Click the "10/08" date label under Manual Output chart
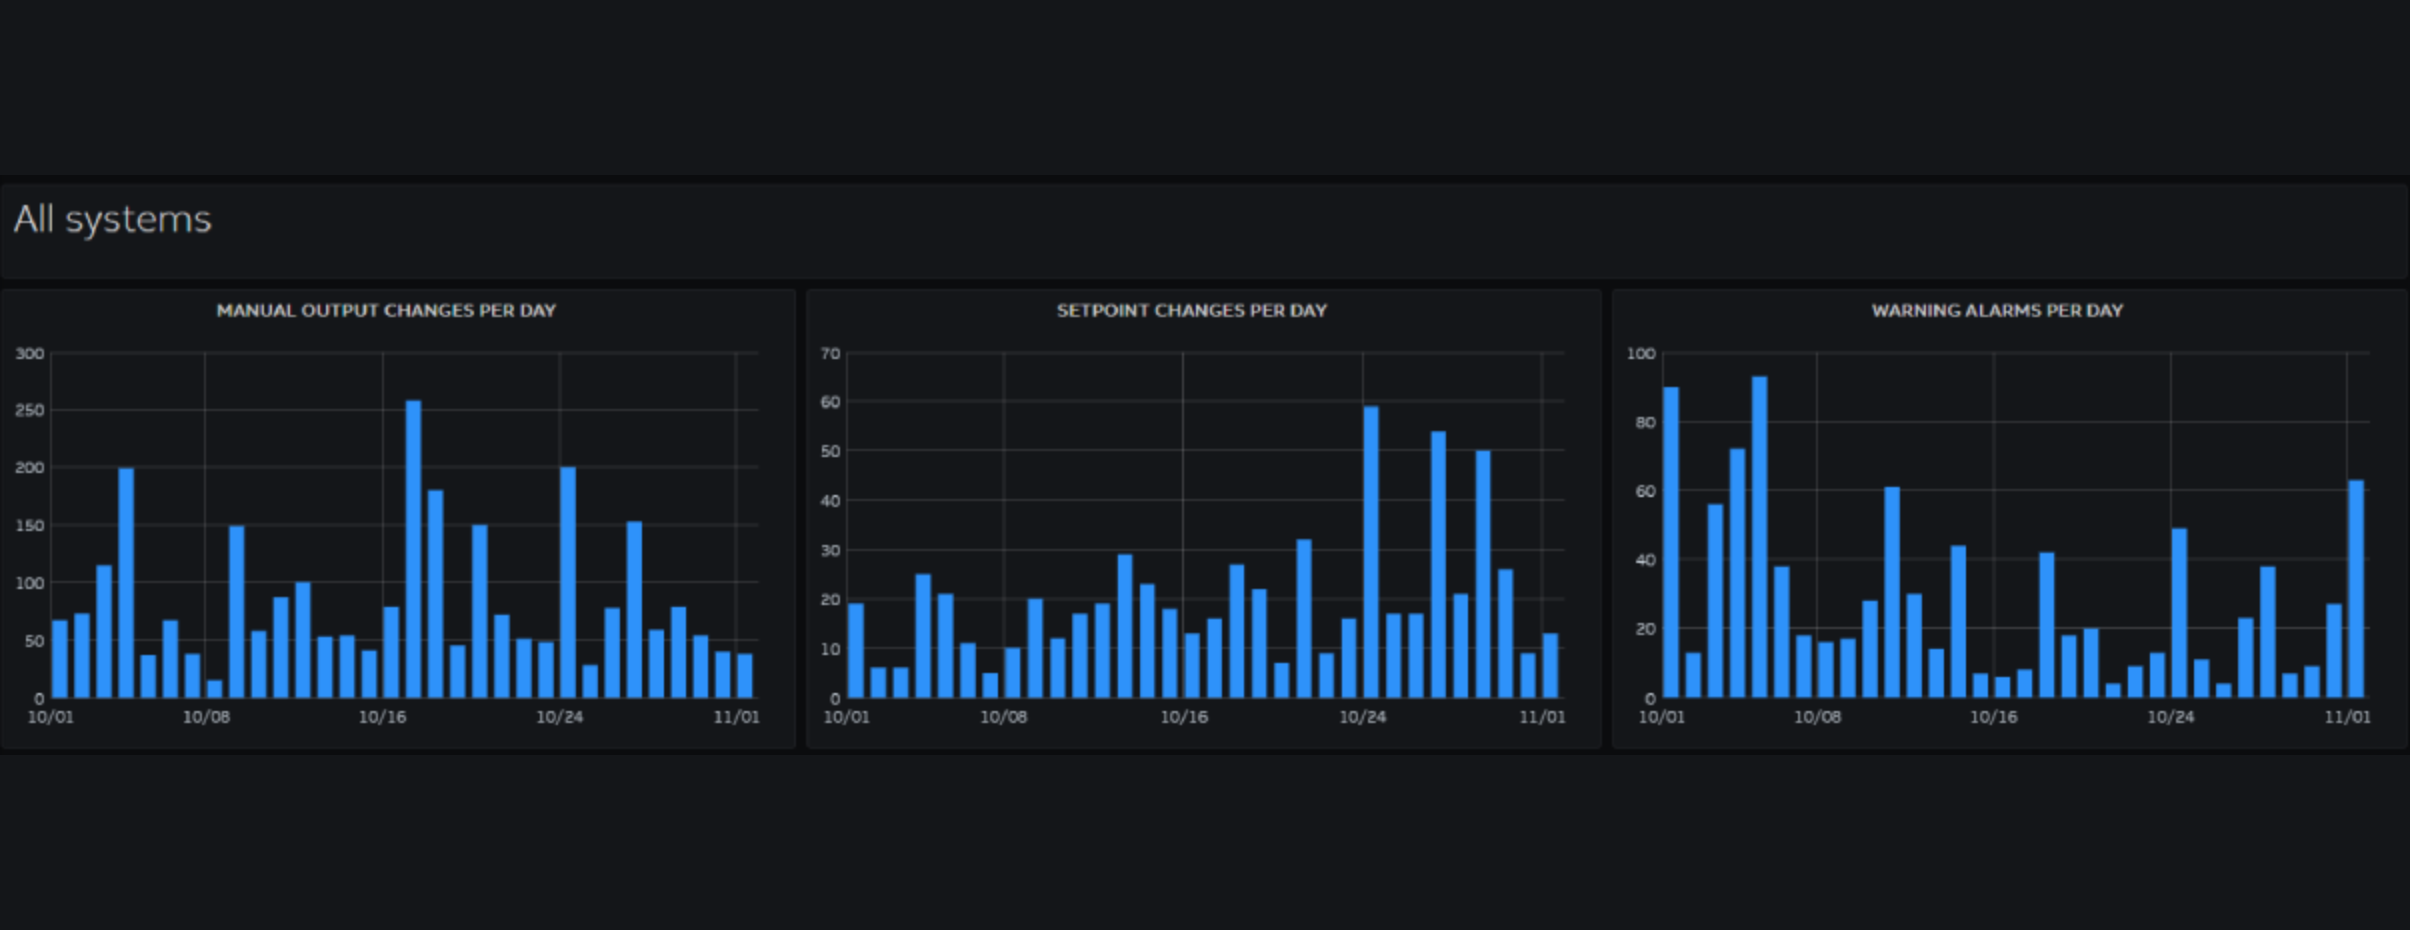This screenshot has width=2410, height=930. coord(206,717)
